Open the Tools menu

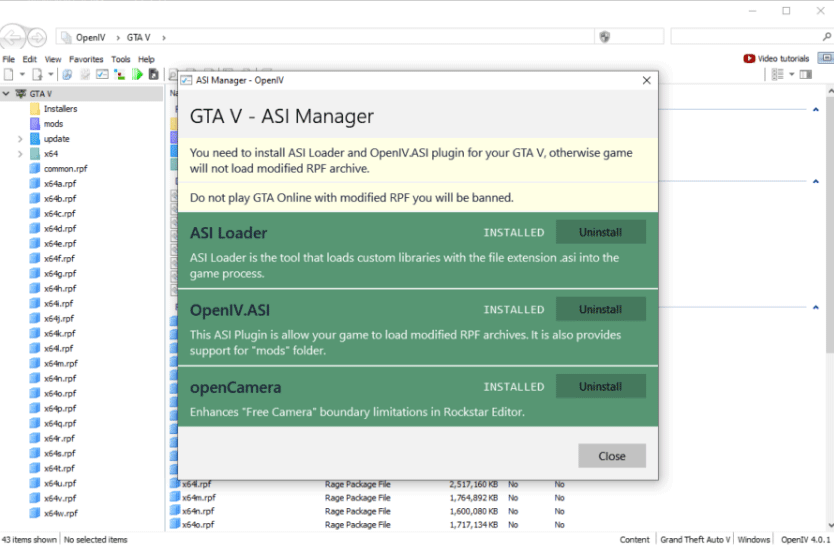click(121, 59)
